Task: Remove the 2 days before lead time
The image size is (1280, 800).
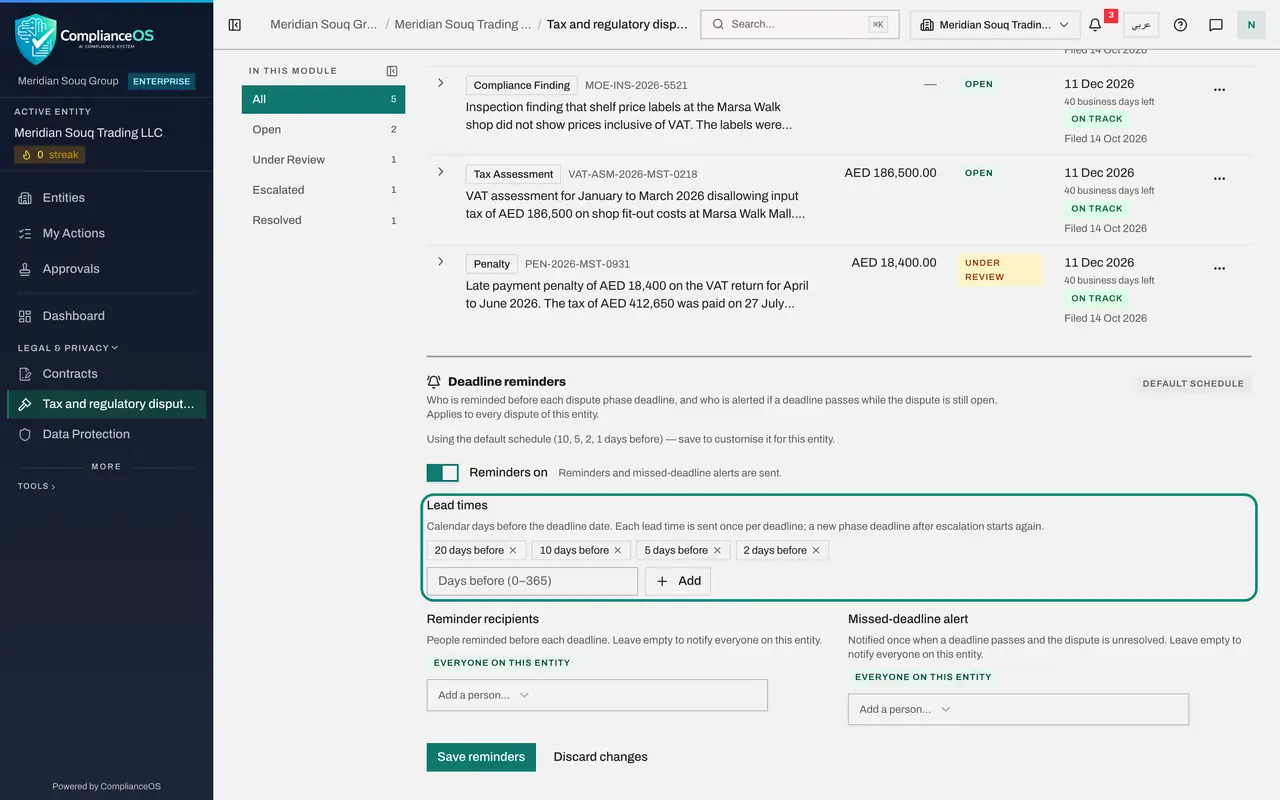Action: pos(816,550)
